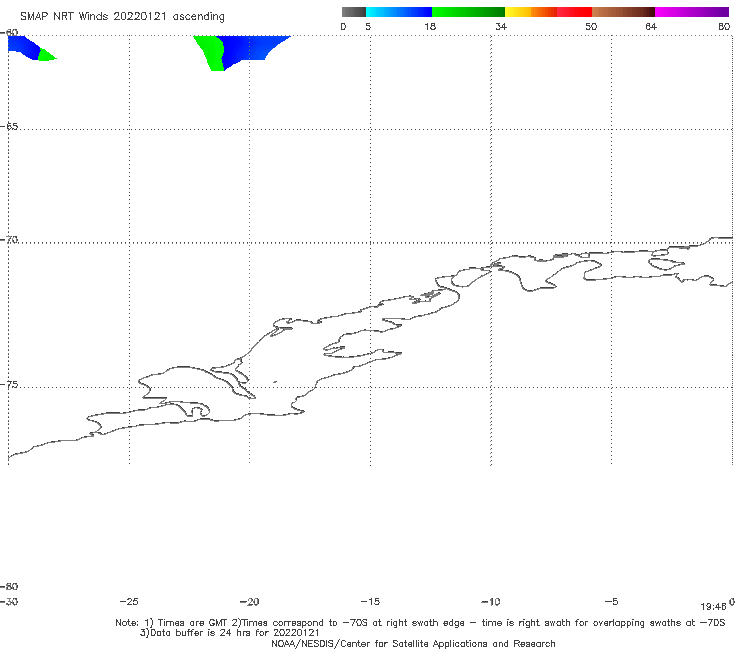Image resolution: width=740 pixels, height=650 pixels.
Task: Click the color bar label 34
Action: pos(501,26)
